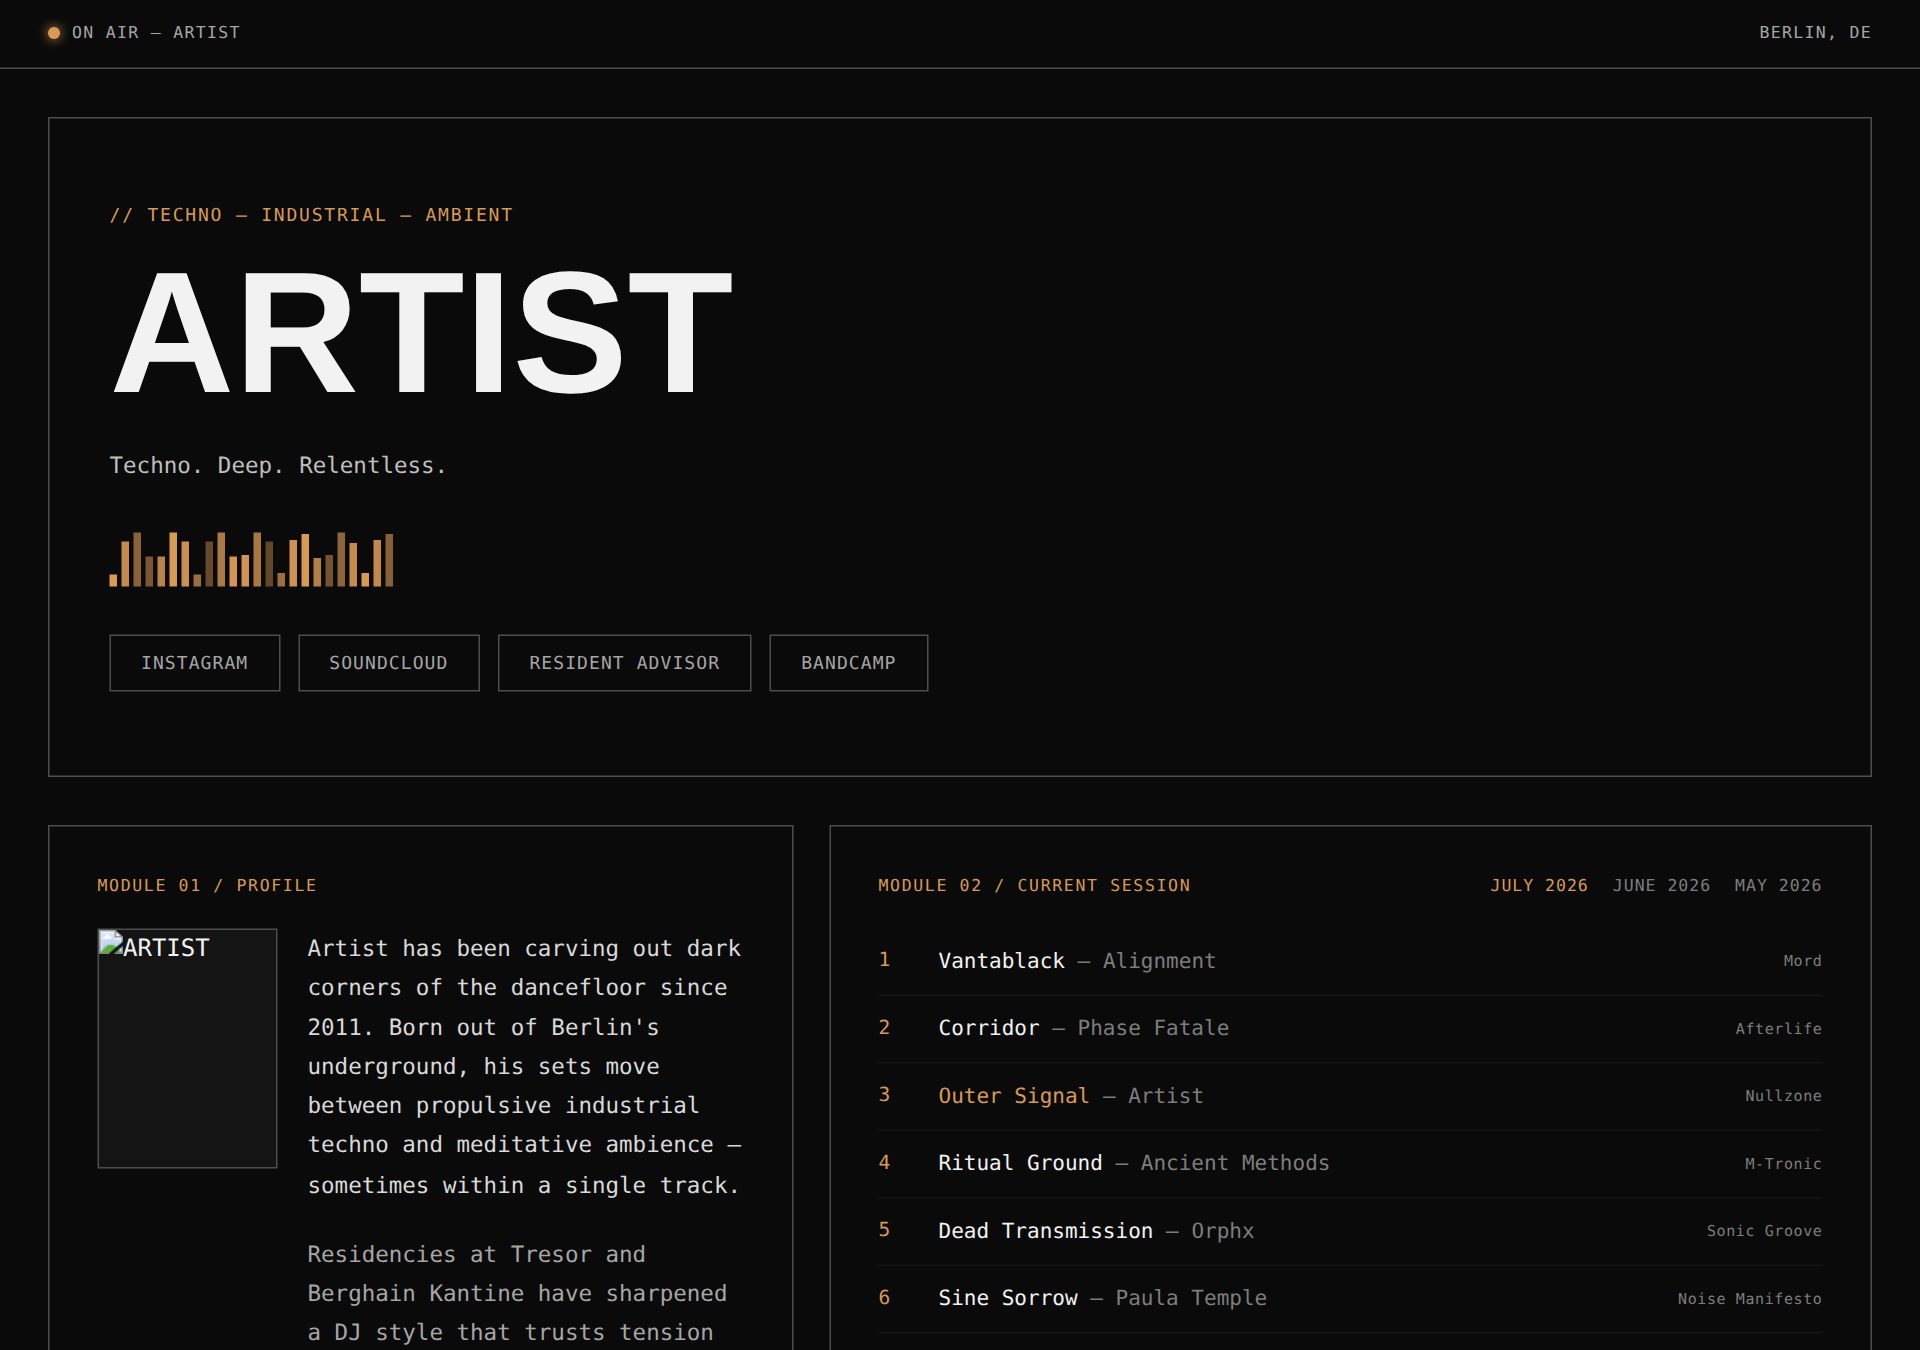Click the MODULE 02 / CURRENT SESSION heading
The image size is (1920, 1350).
[1034, 885]
